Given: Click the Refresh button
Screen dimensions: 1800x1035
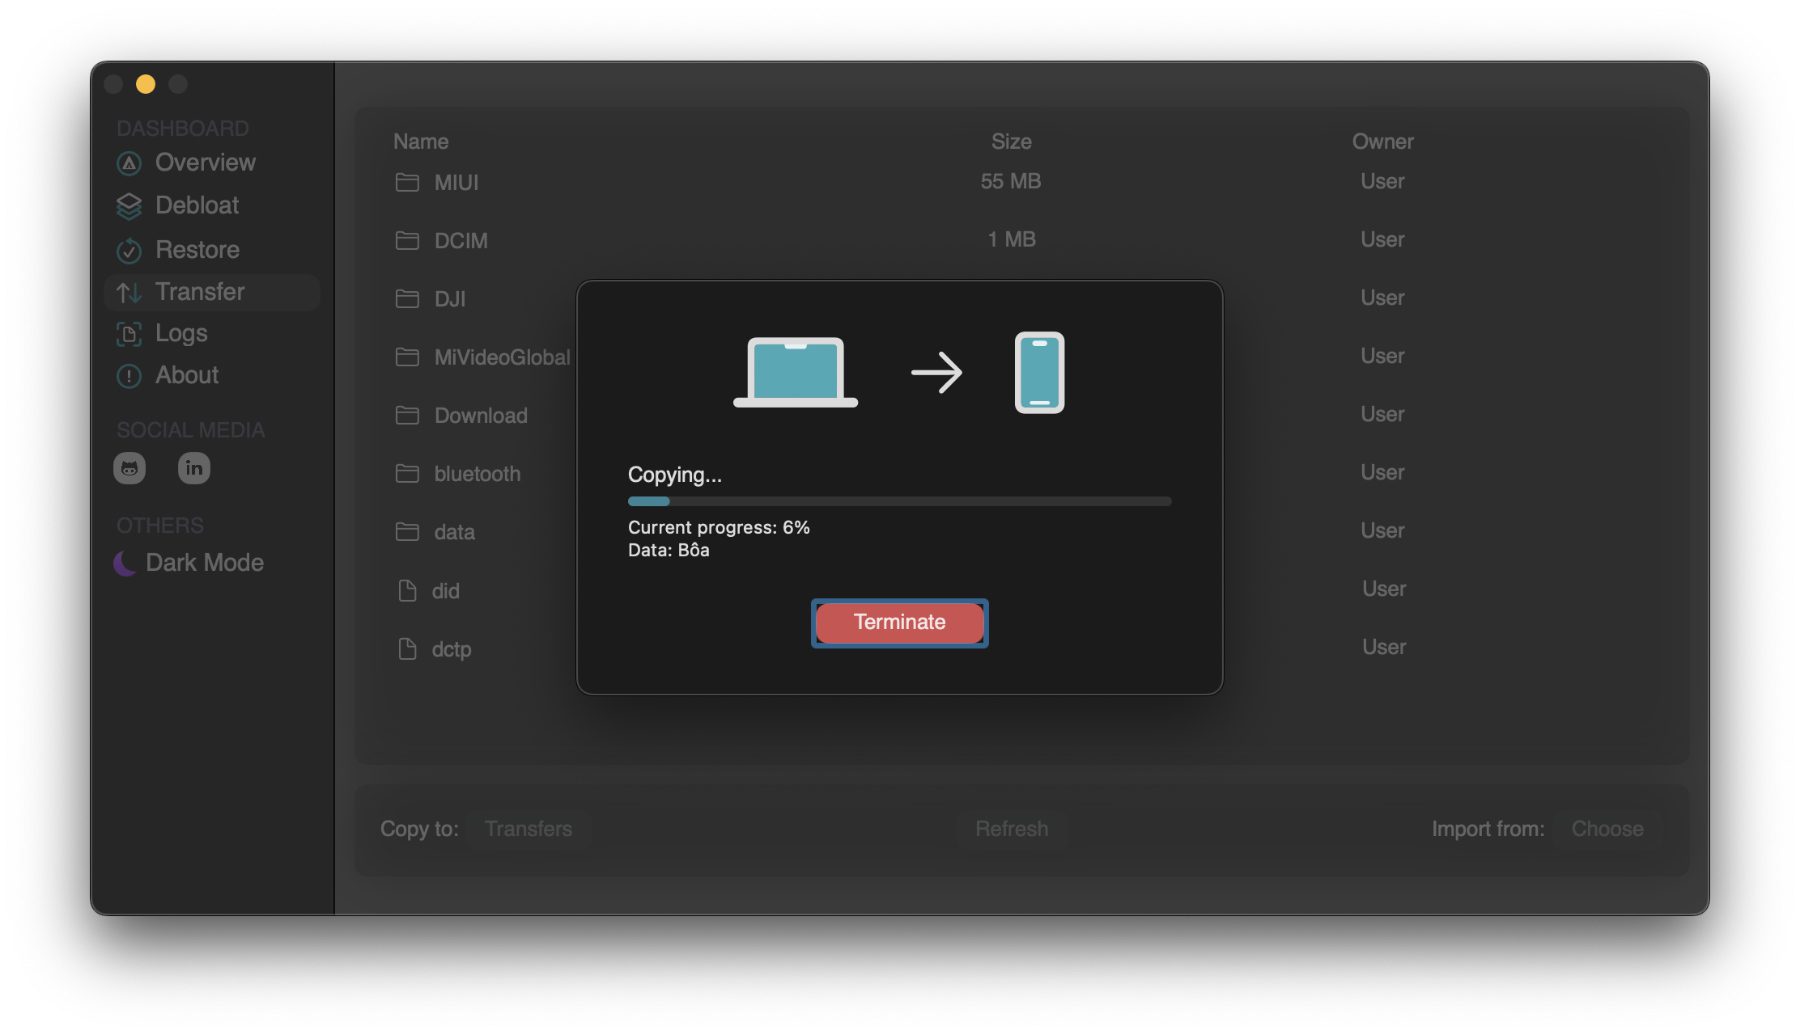Looking at the screenshot, I should 1011,829.
